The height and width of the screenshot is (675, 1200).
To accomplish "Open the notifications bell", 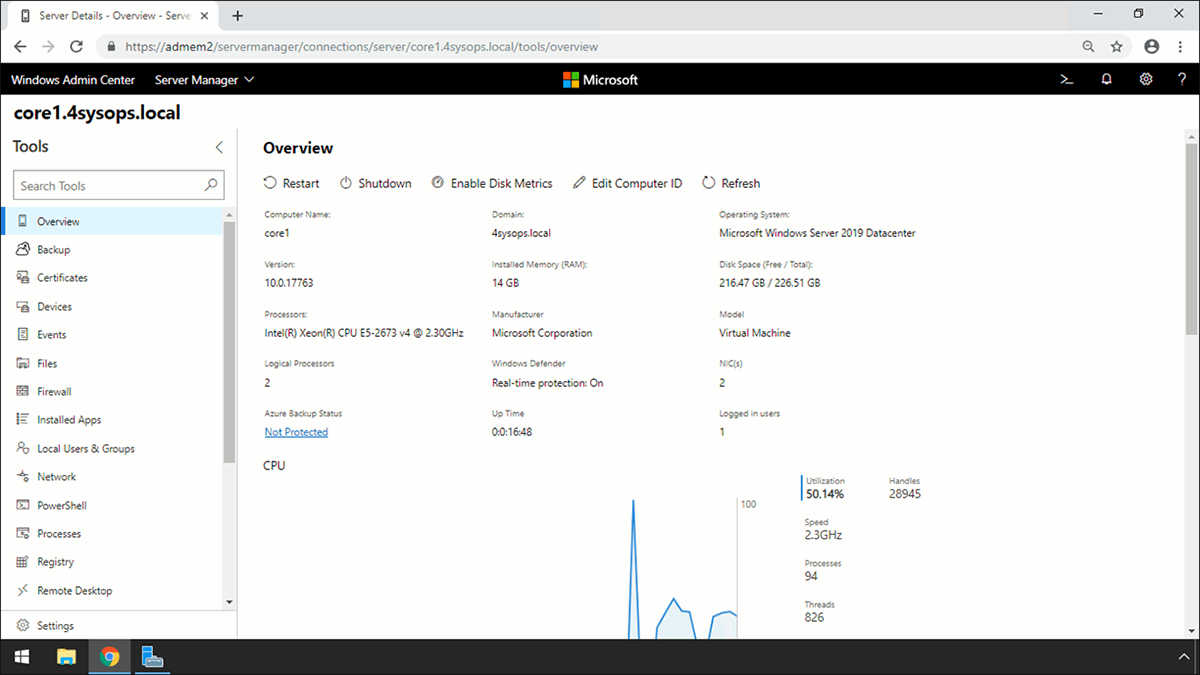I will [x=1106, y=79].
